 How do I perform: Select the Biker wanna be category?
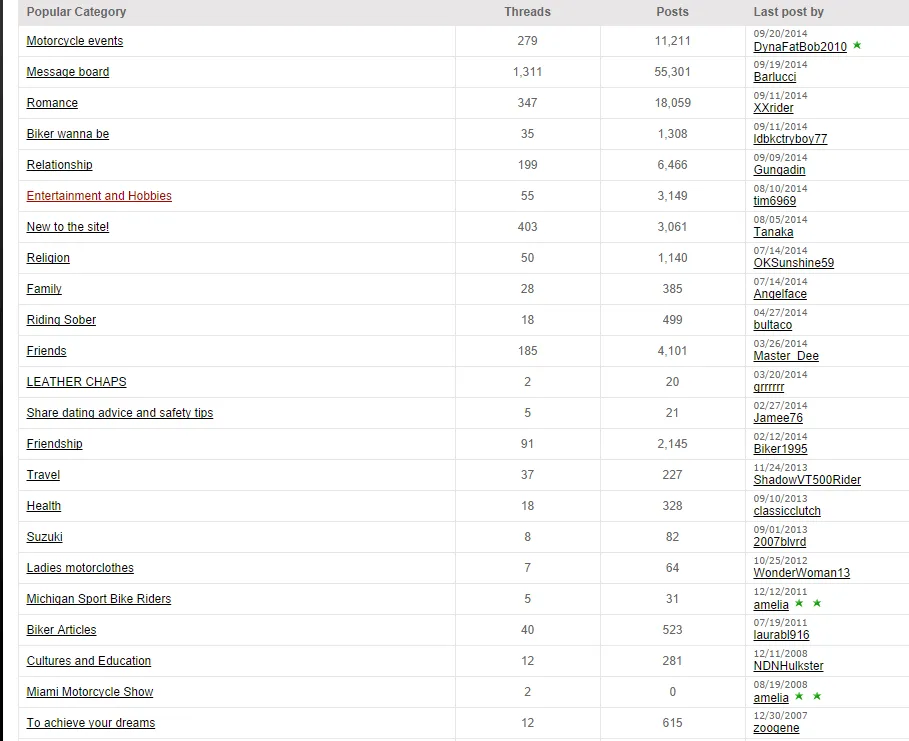[68, 134]
